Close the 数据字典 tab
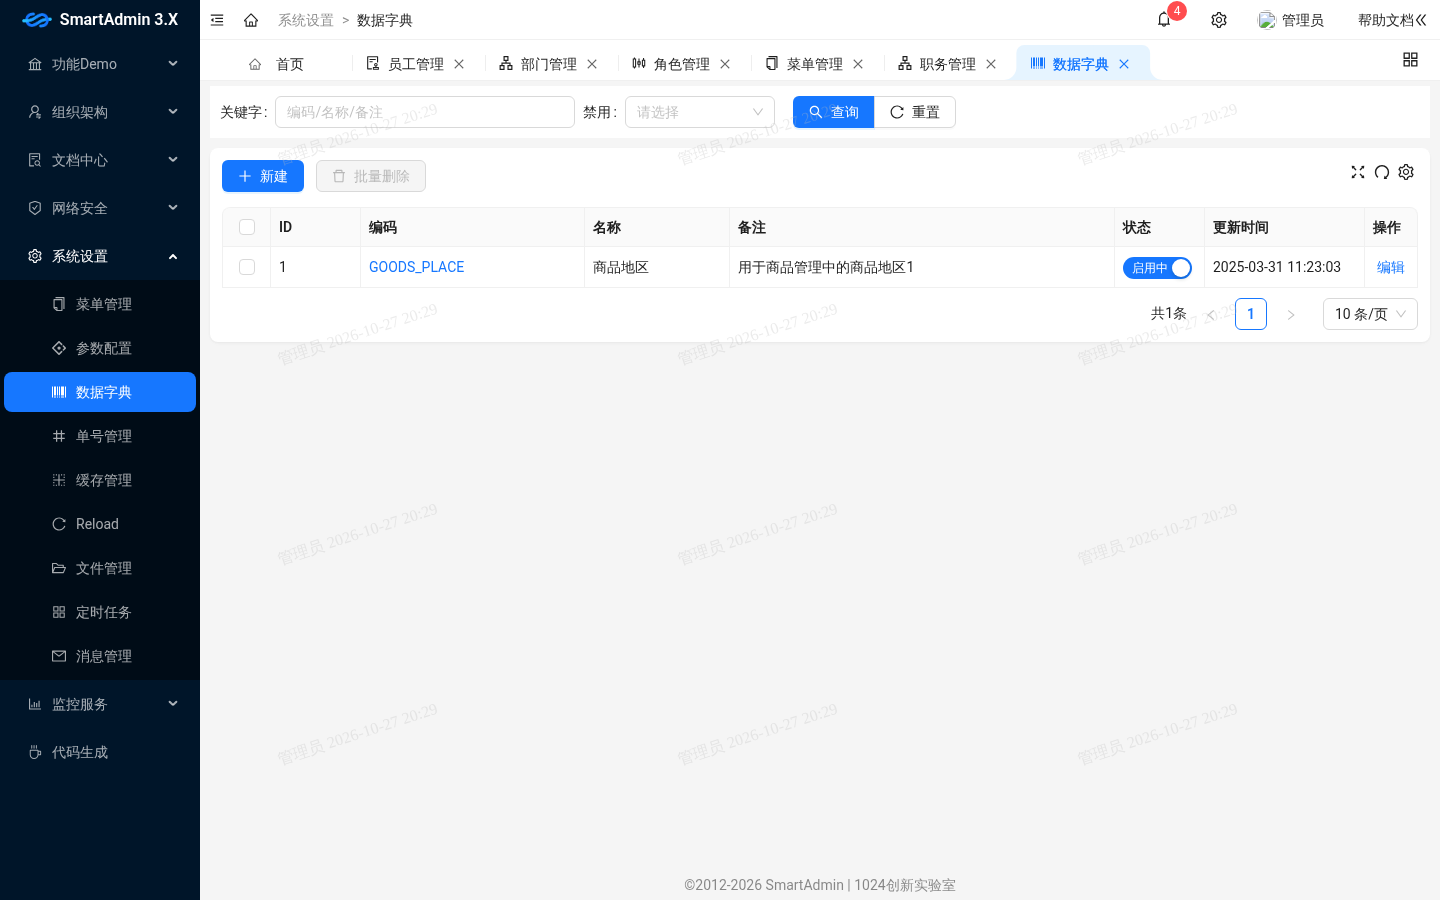 pos(1124,64)
